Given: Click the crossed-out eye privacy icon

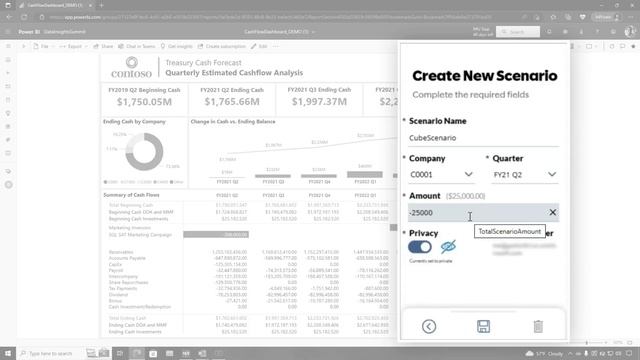Looking at the screenshot, I should pos(448,247).
